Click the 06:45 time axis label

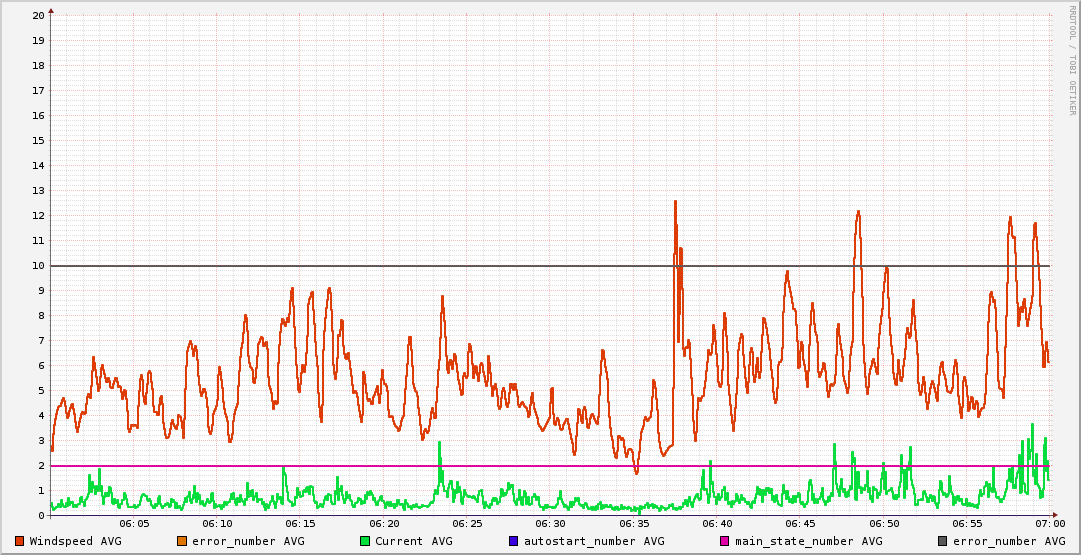coord(800,524)
